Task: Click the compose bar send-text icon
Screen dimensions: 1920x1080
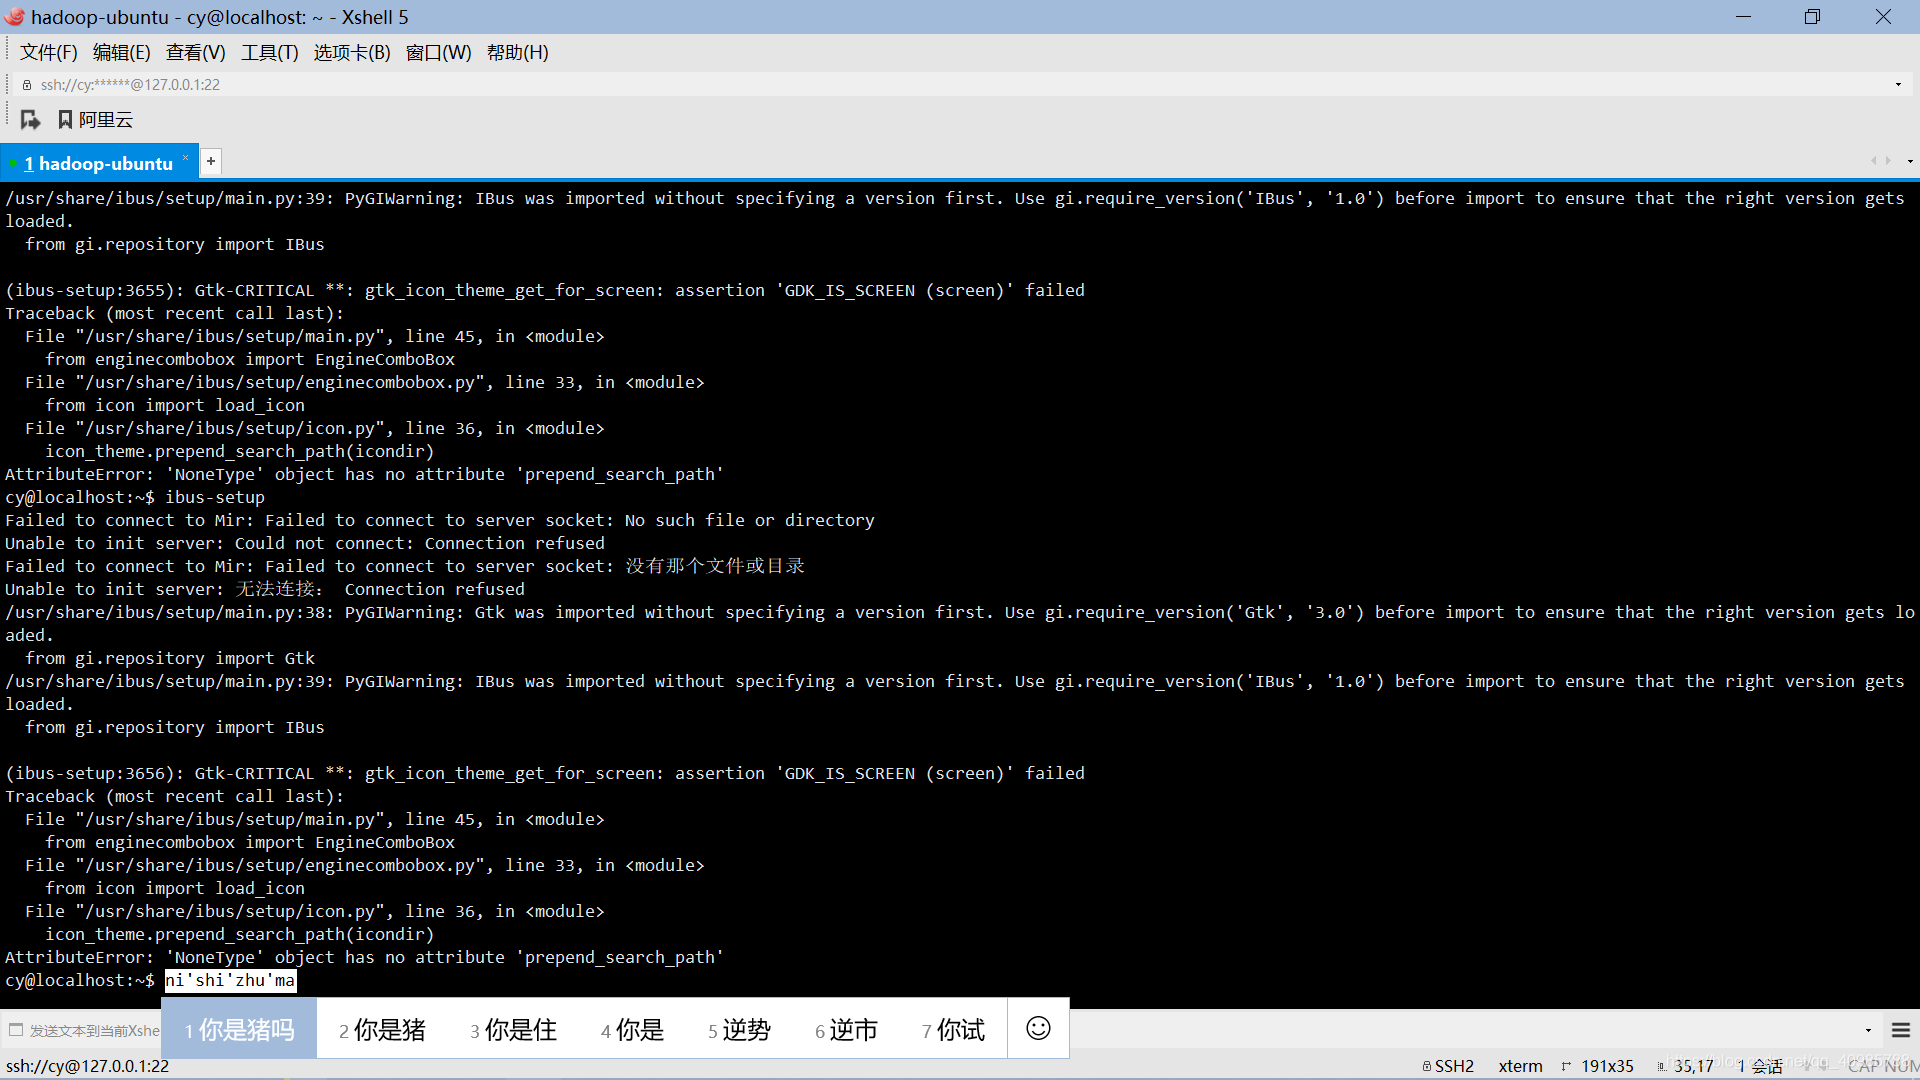Action: pos(16,1030)
